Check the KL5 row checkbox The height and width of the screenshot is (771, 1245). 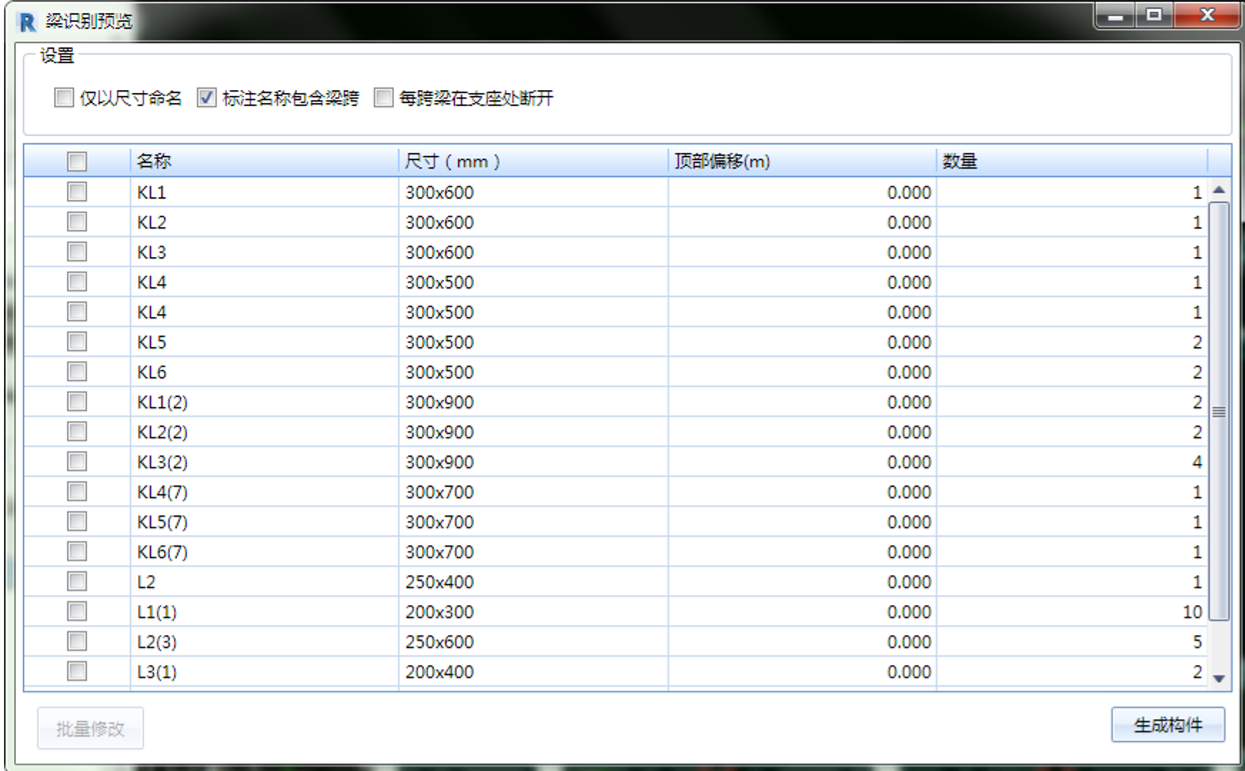pyautogui.click(x=77, y=342)
